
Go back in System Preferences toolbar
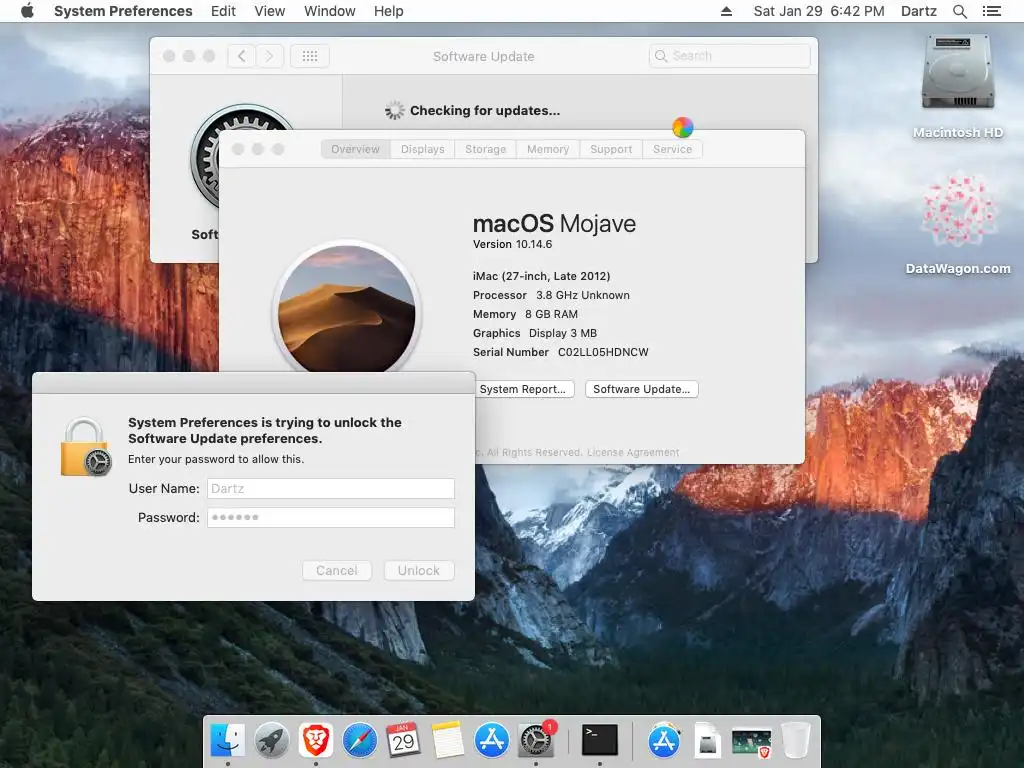pyautogui.click(x=242, y=56)
